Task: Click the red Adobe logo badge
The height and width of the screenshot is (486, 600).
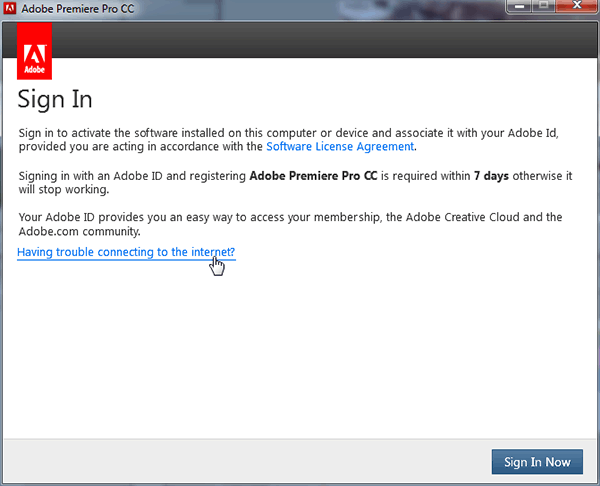Action: tap(34, 51)
